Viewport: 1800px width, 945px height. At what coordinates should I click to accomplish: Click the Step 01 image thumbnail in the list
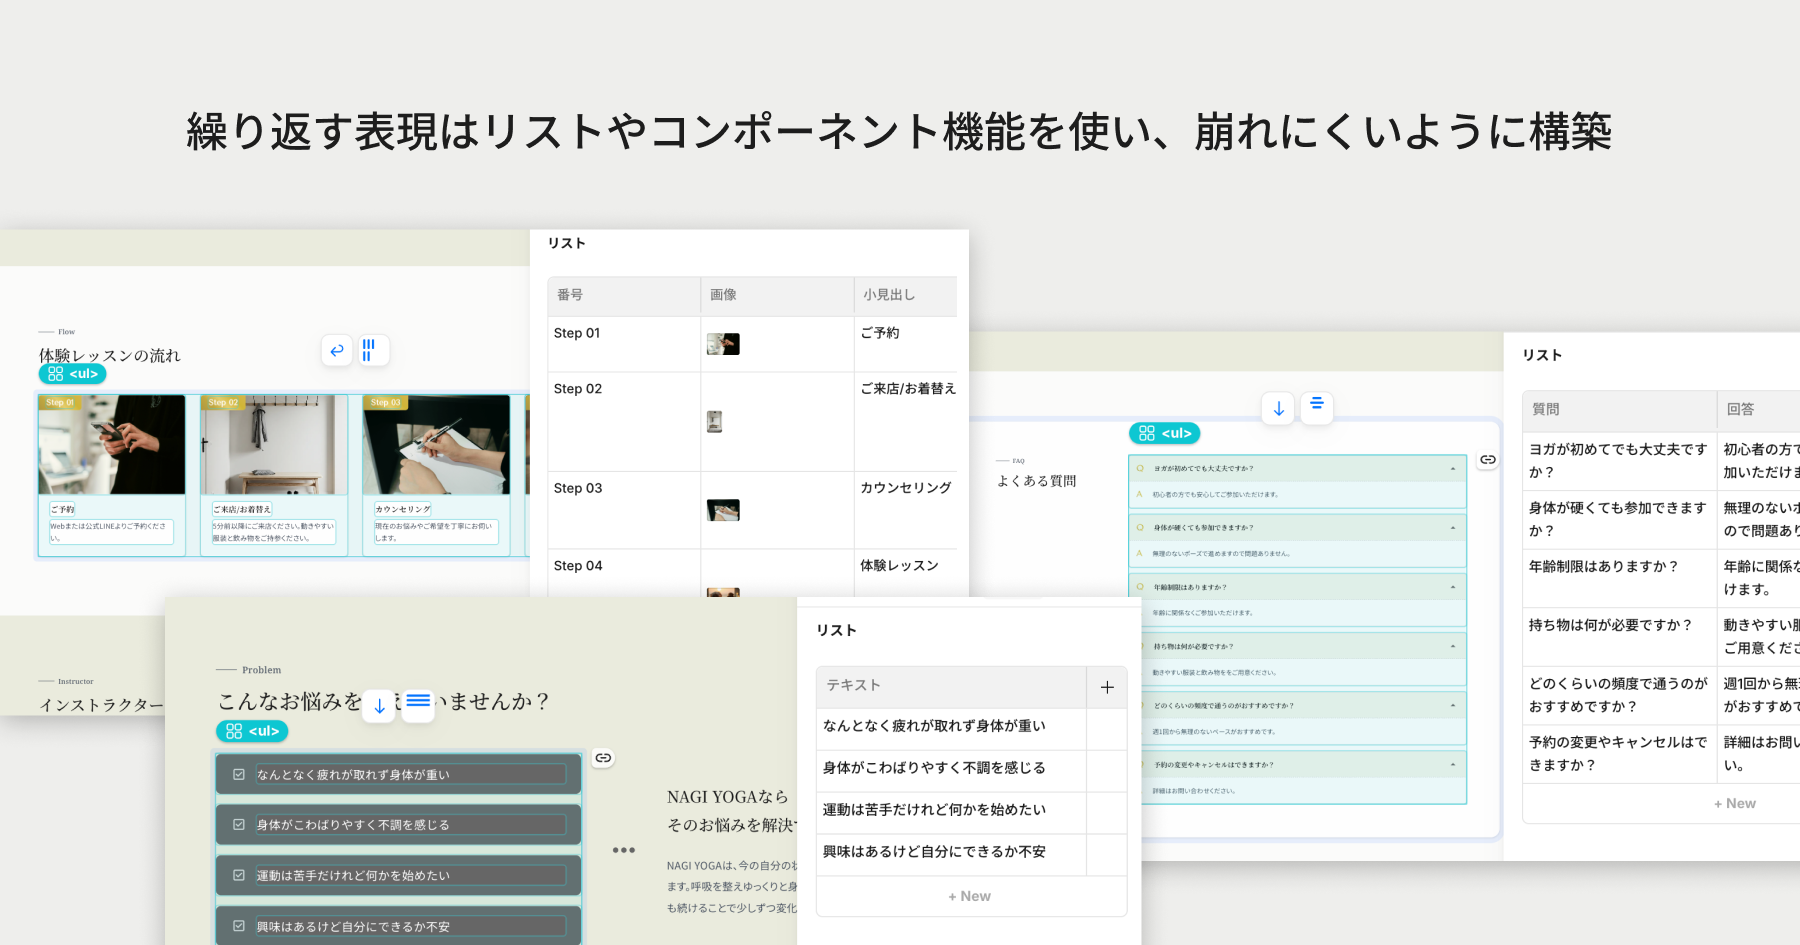(x=723, y=342)
